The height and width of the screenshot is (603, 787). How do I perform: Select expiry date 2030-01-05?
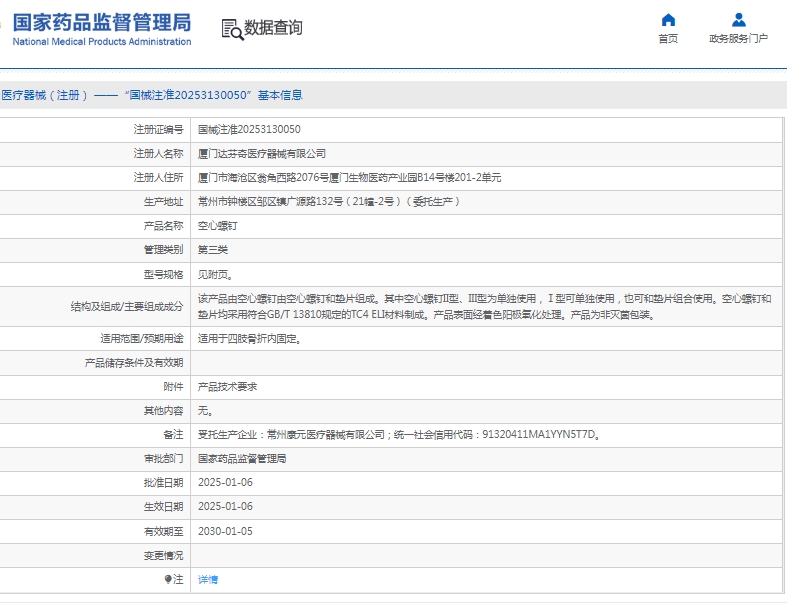(x=225, y=531)
